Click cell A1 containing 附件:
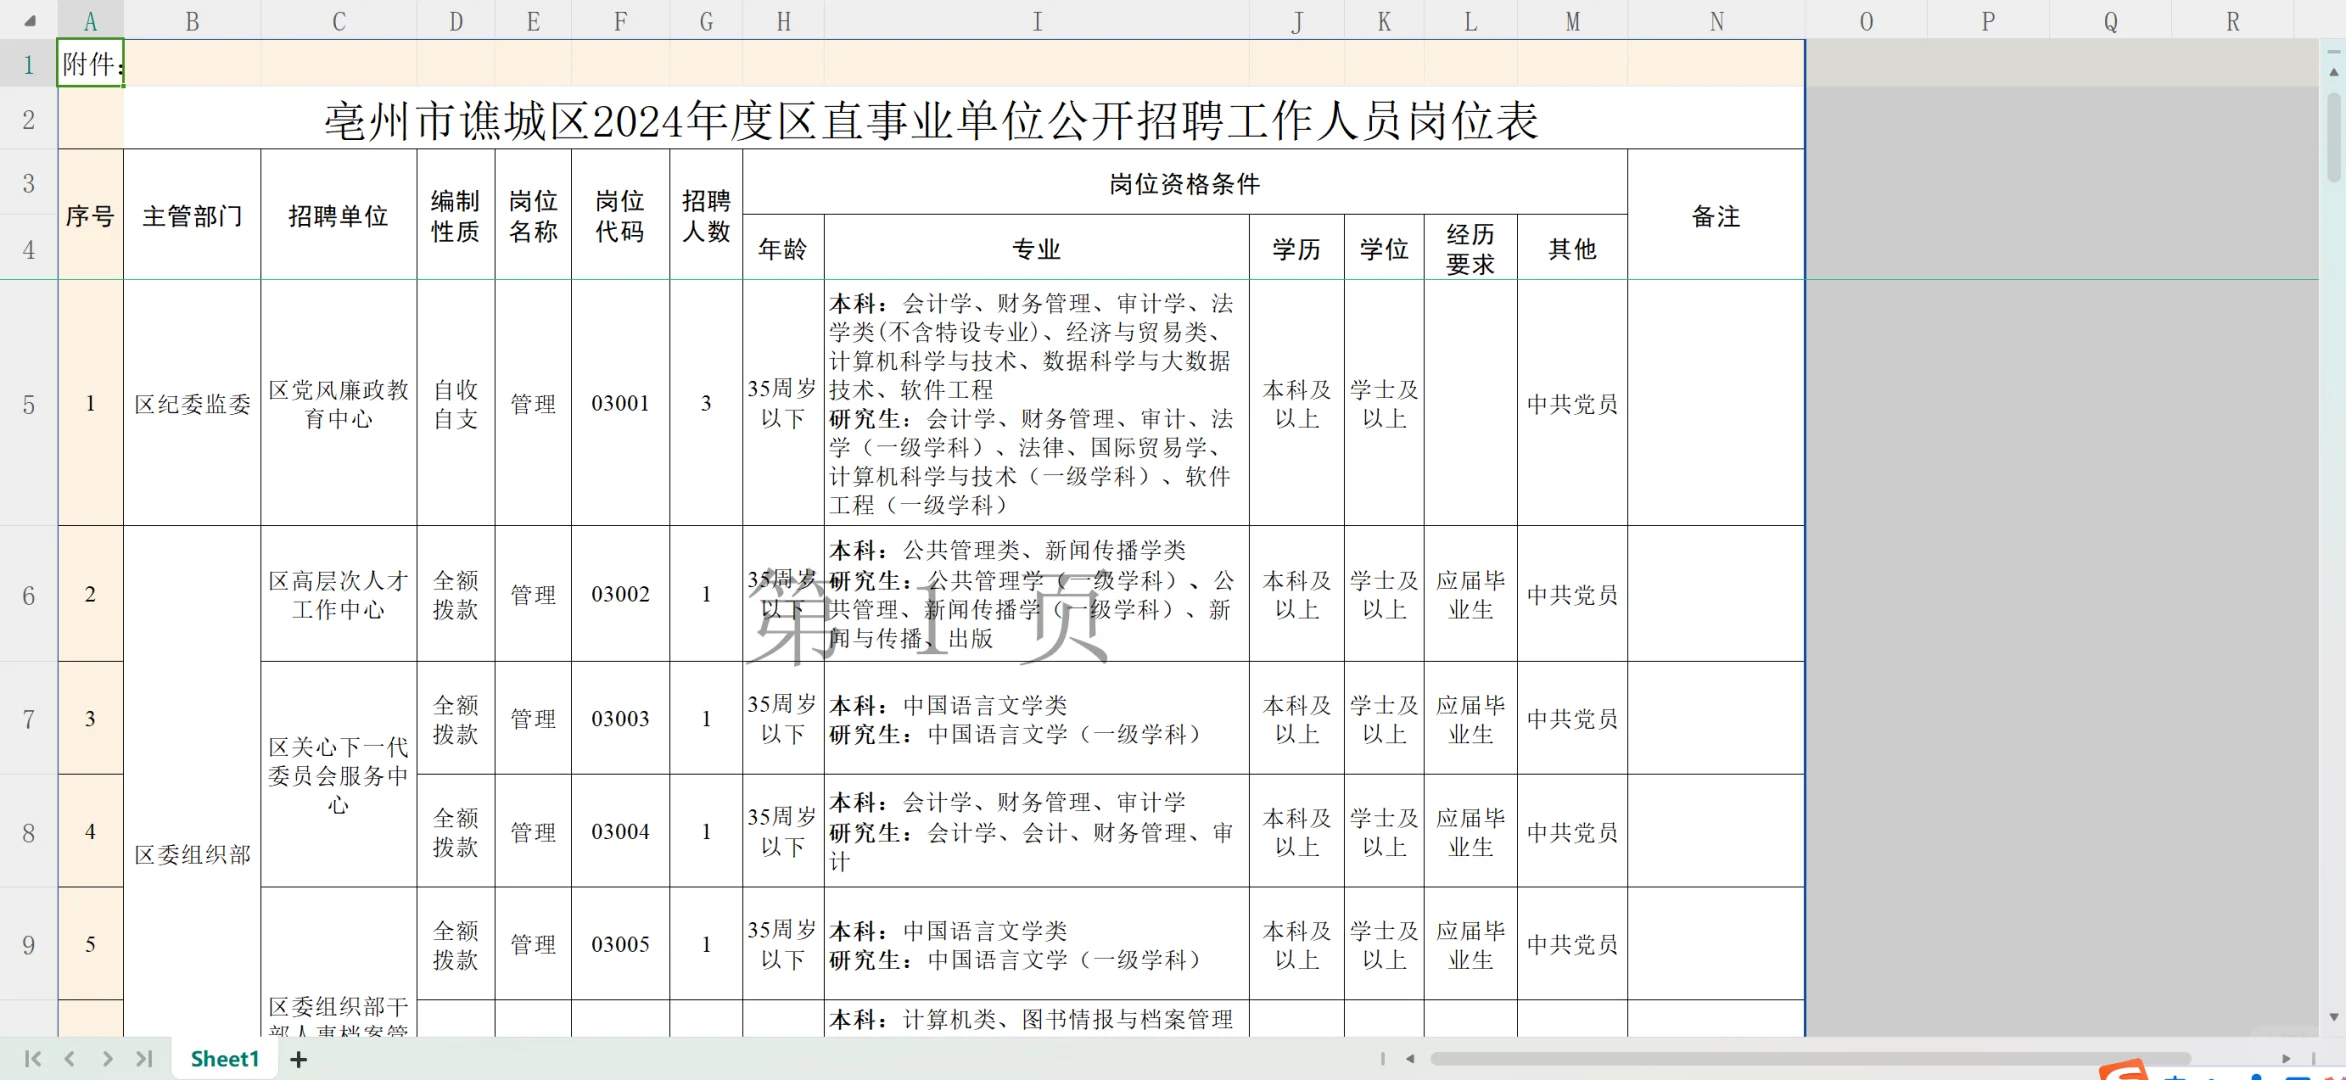This screenshot has height=1080, width=2346. [90, 63]
